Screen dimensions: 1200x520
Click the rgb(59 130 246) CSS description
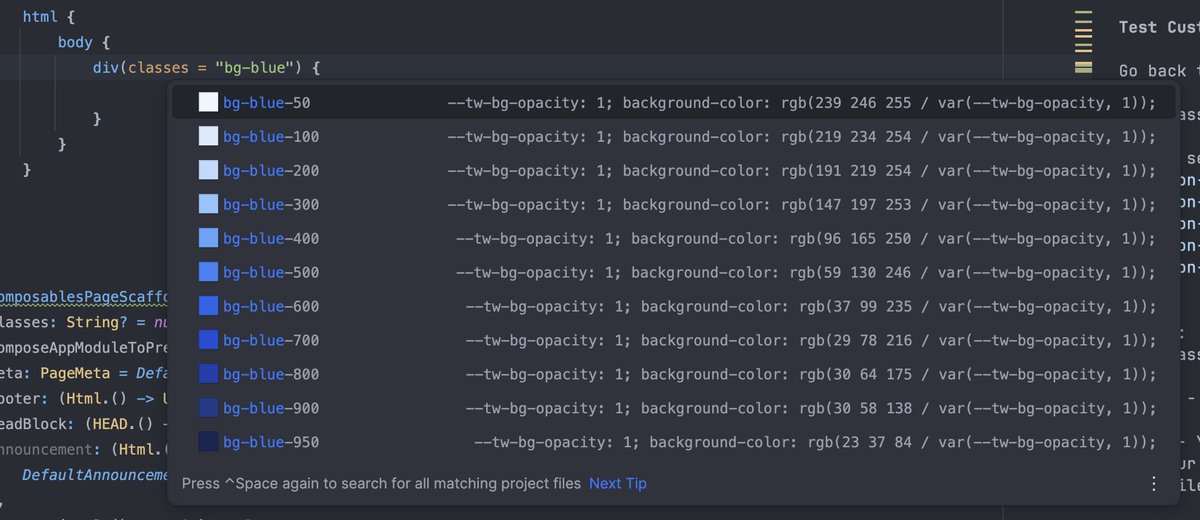coord(806,272)
